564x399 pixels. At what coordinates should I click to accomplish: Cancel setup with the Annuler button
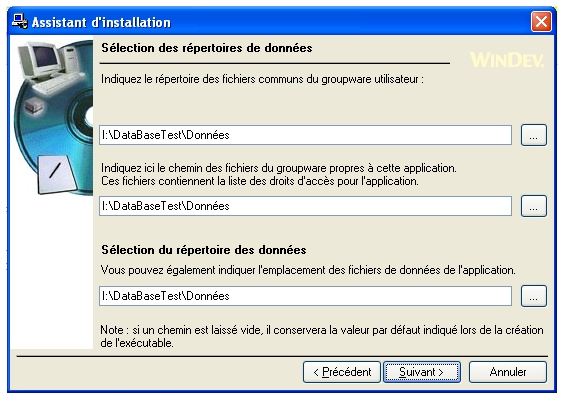tap(508, 372)
